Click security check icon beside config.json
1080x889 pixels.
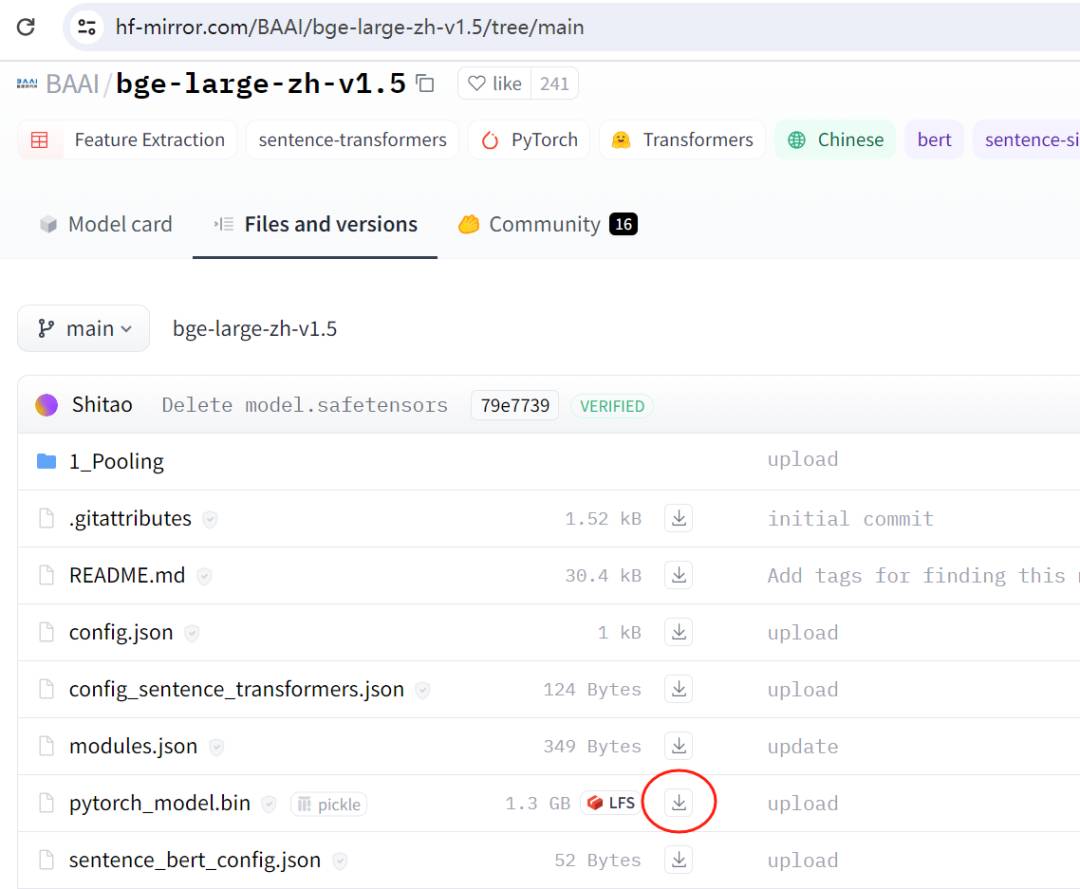(x=192, y=634)
